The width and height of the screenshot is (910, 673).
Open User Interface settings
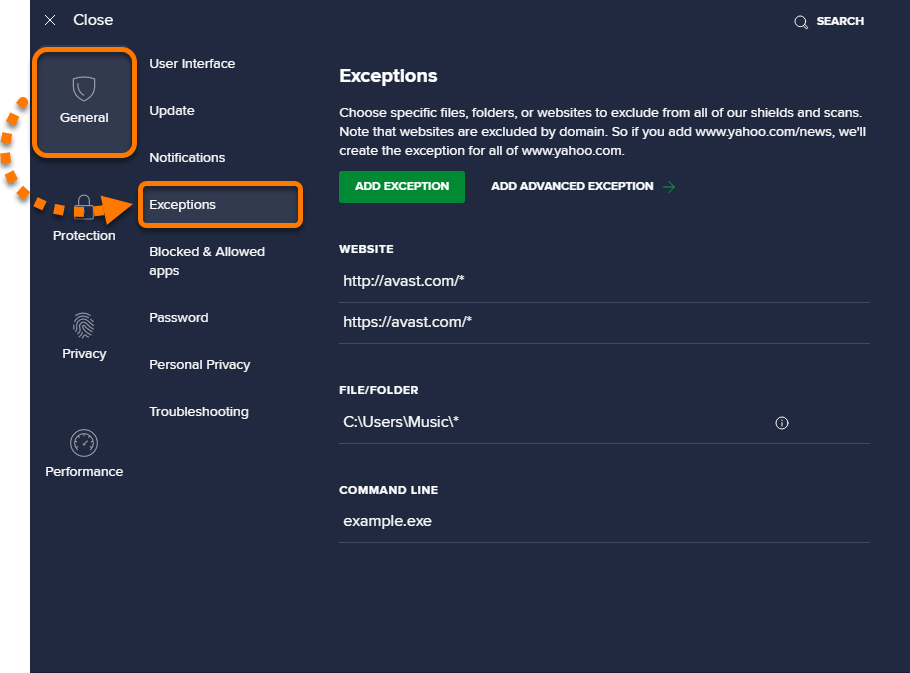[x=192, y=64]
